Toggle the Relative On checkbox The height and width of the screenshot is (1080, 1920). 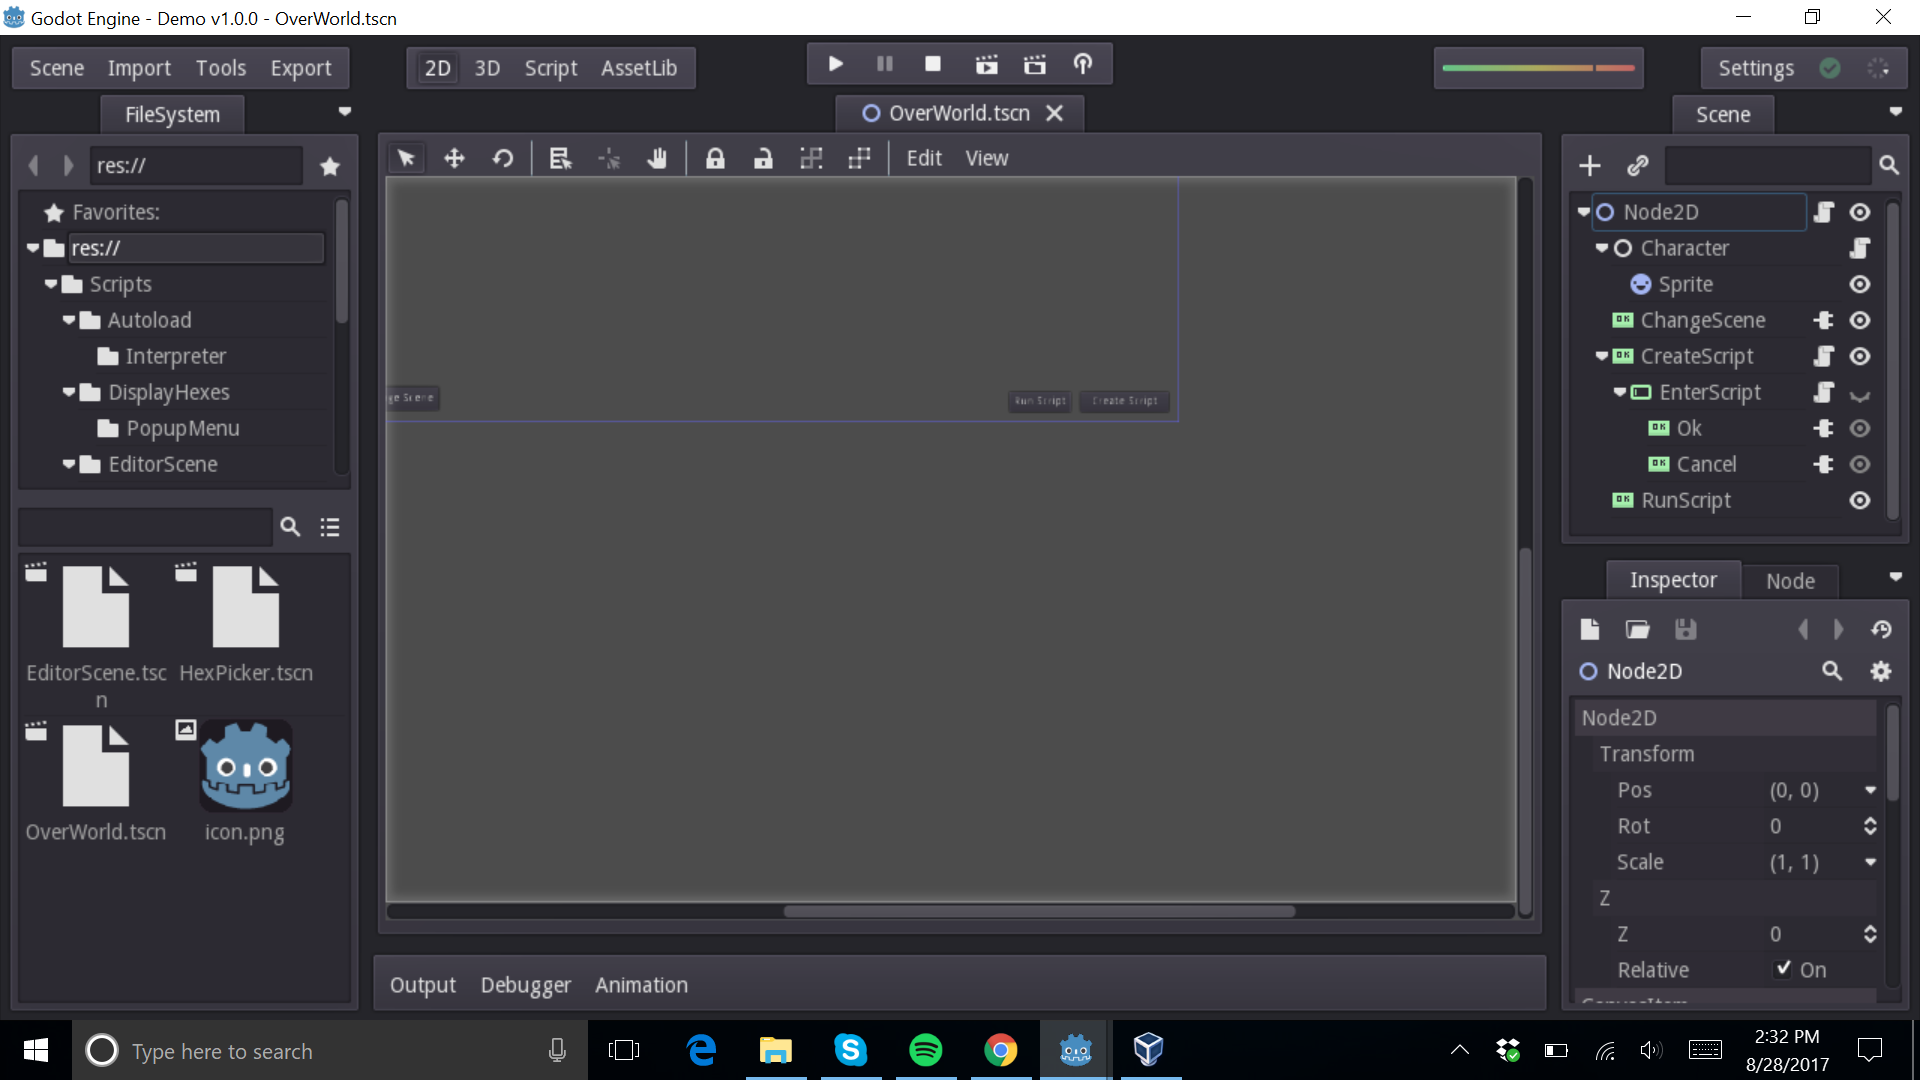[x=1783, y=969]
